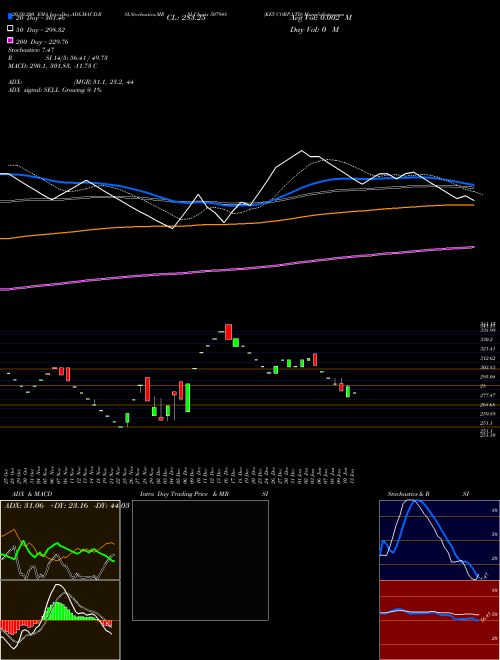This screenshot has height=660, width=500.
Task: Click the 'Stochastics: 7.47' readout
Action: pos(31,50)
